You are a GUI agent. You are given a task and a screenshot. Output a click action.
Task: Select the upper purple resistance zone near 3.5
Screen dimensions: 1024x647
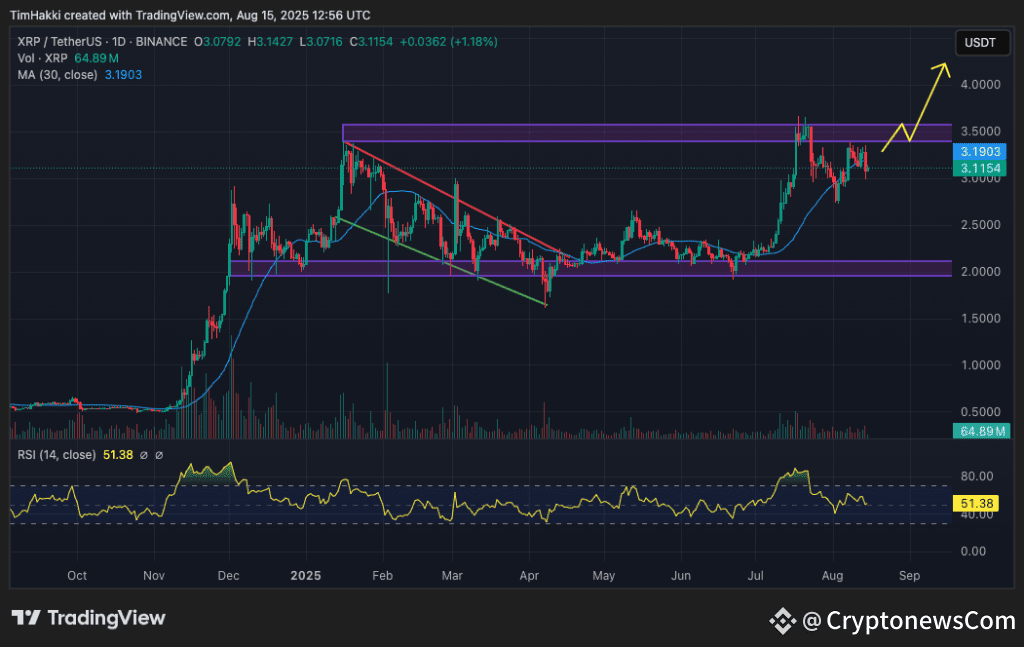(x=647, y=133)
